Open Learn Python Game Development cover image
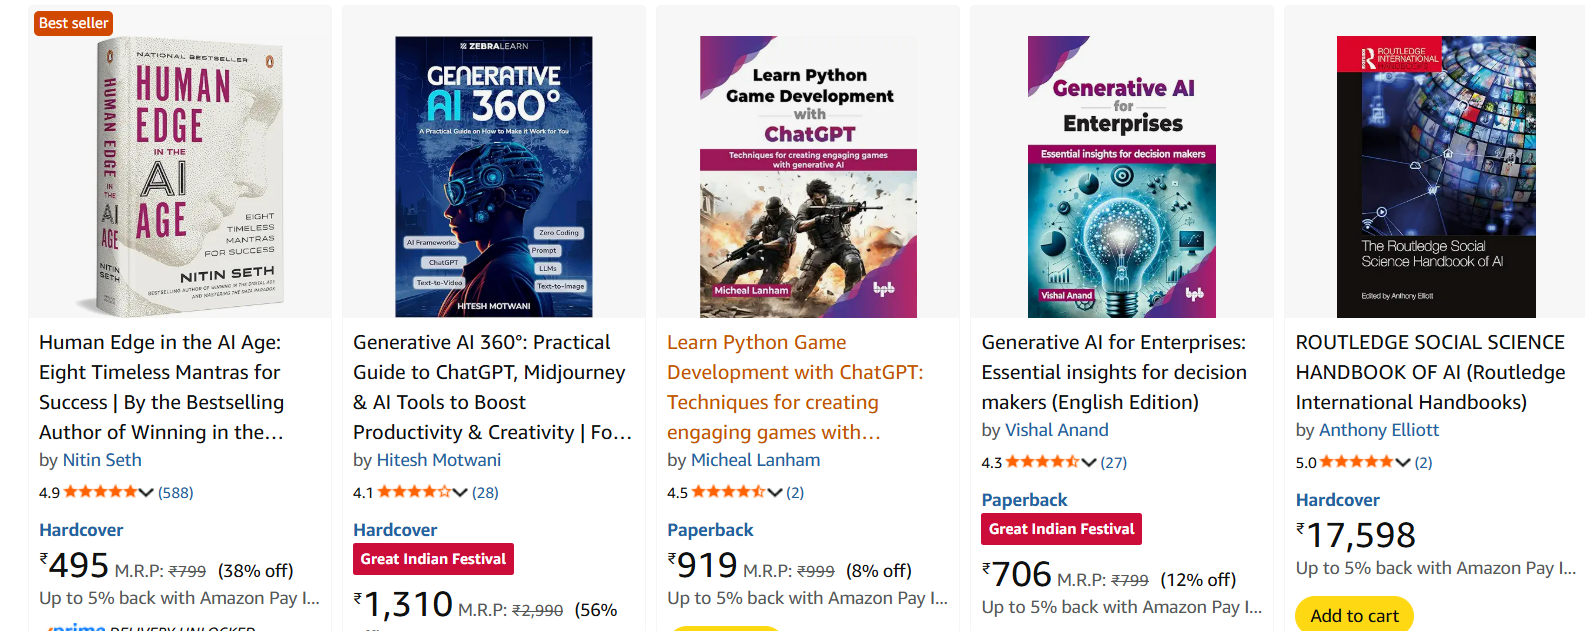1585x631 pixels. [808, 177]
